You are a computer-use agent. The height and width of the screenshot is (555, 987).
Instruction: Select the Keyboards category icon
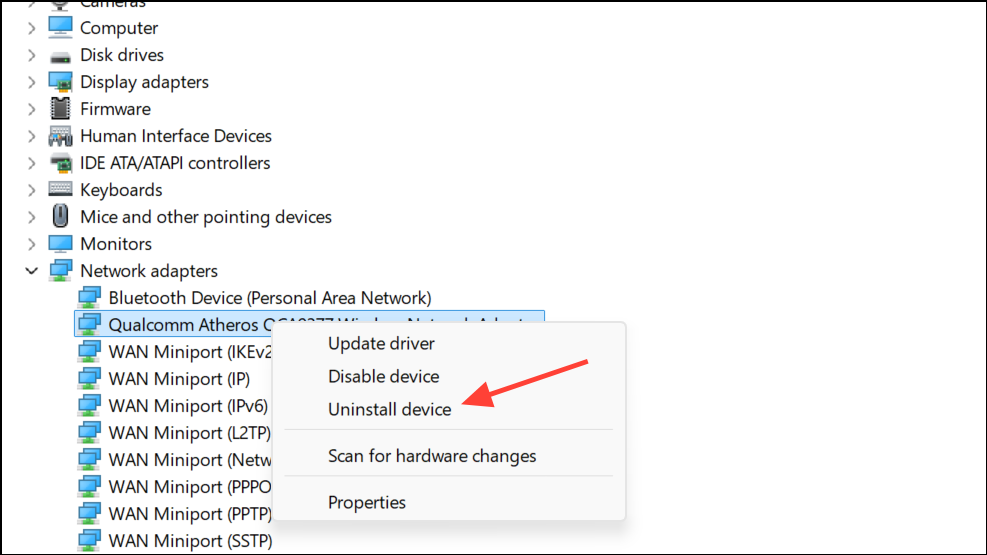coord(60,189)
